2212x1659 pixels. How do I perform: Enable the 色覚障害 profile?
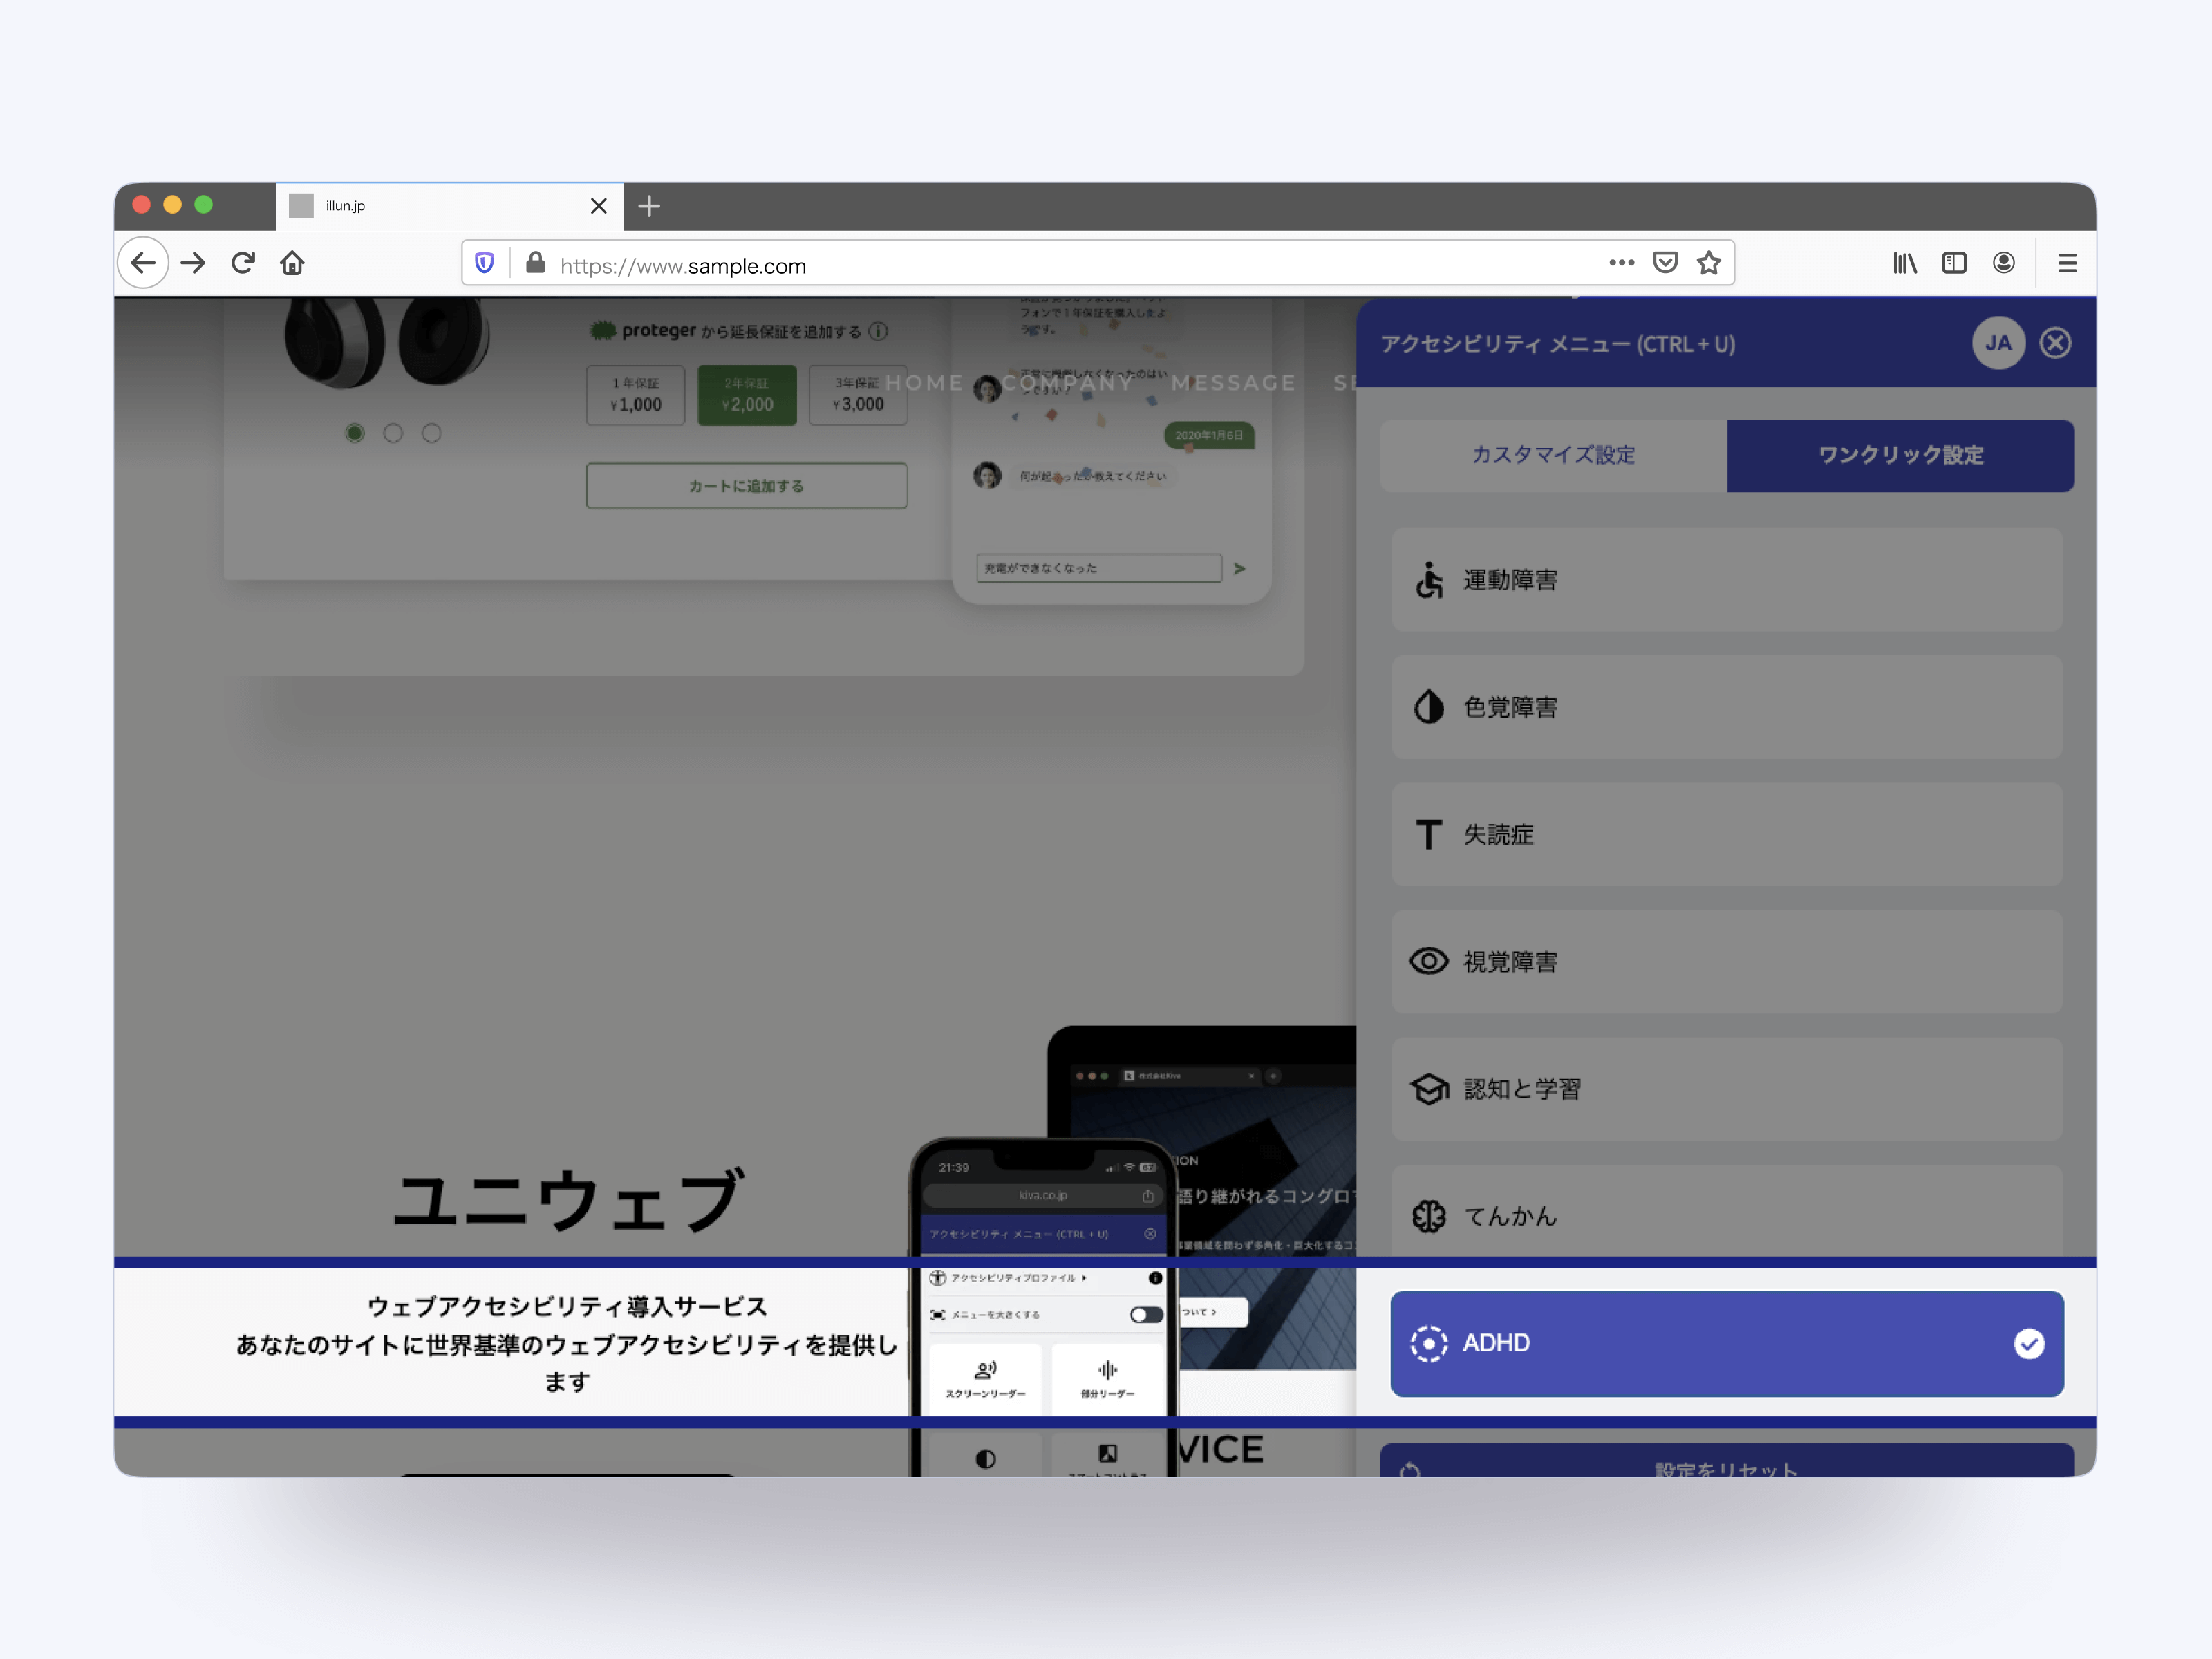(1727, 707)
